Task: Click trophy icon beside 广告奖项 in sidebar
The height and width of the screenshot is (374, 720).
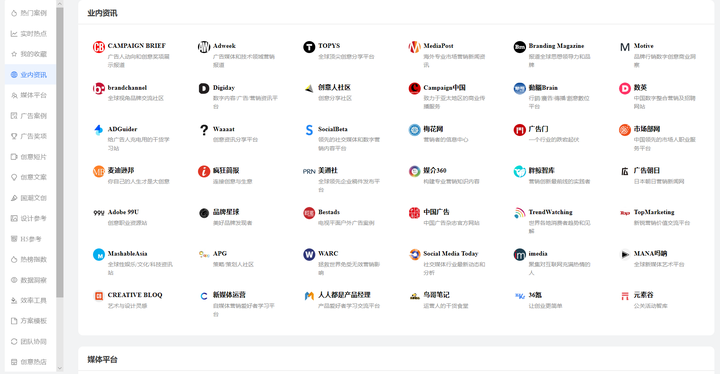Action: [x=14, y=136]
